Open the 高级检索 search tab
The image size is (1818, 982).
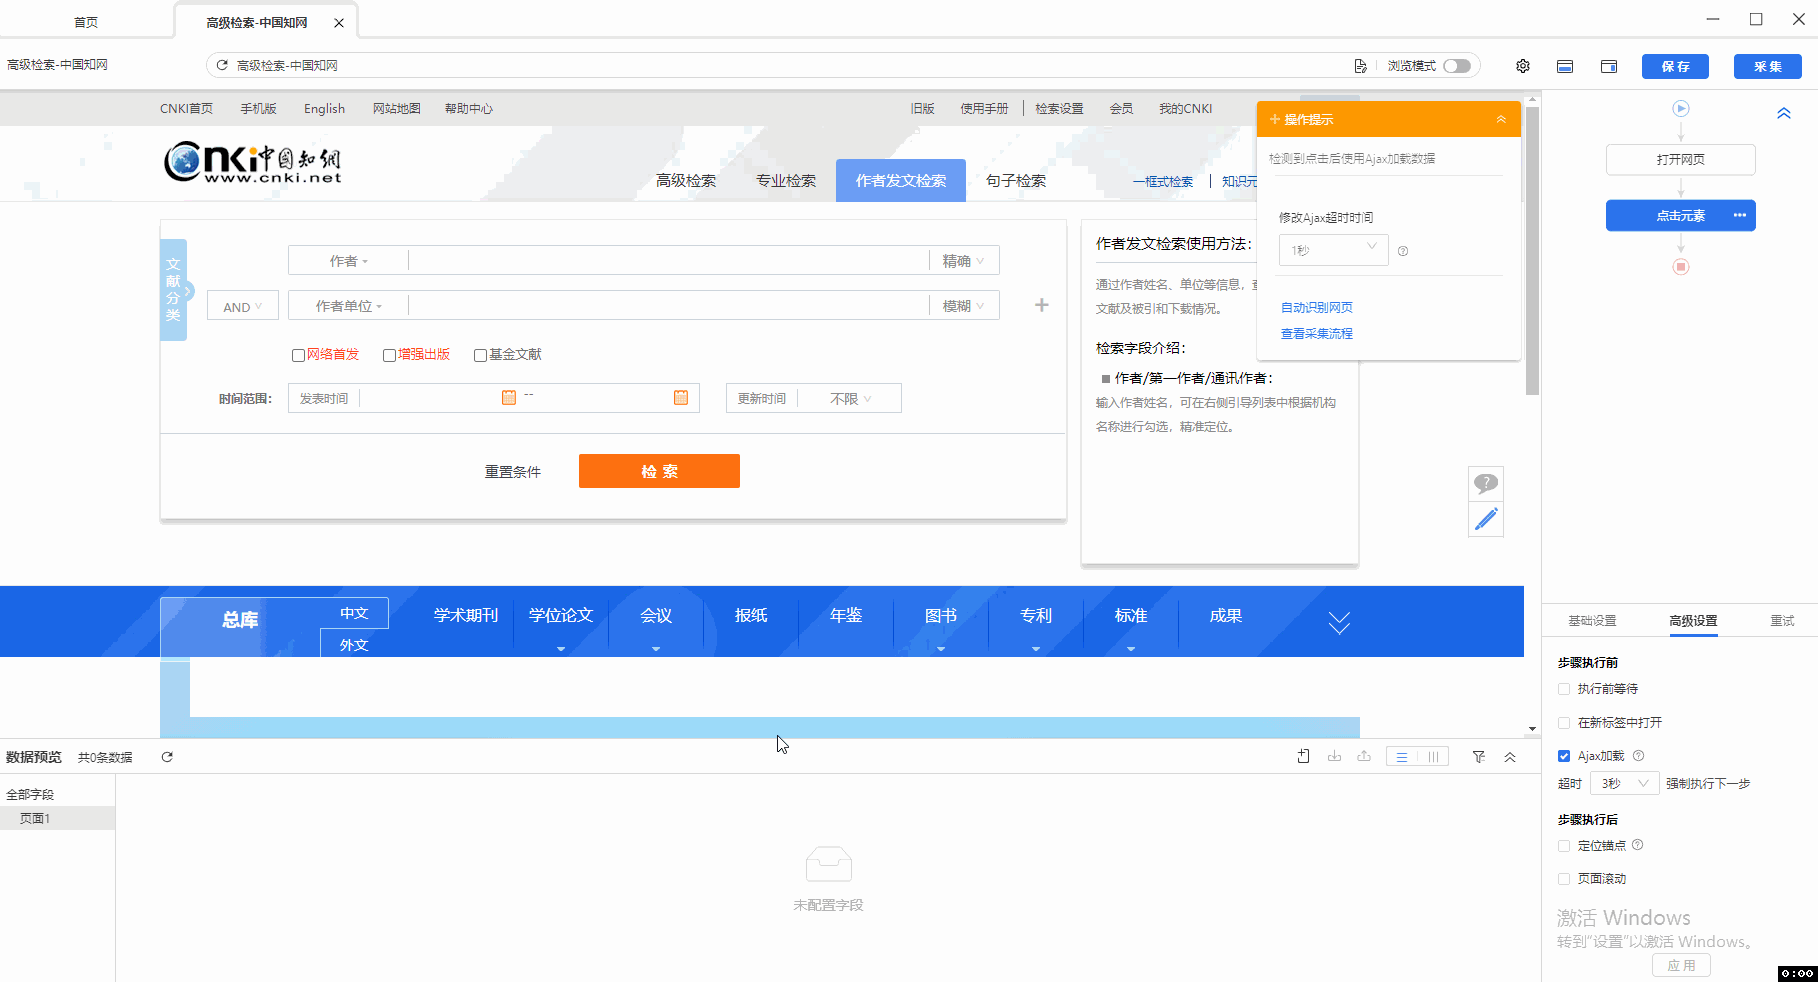pos(686,181)
